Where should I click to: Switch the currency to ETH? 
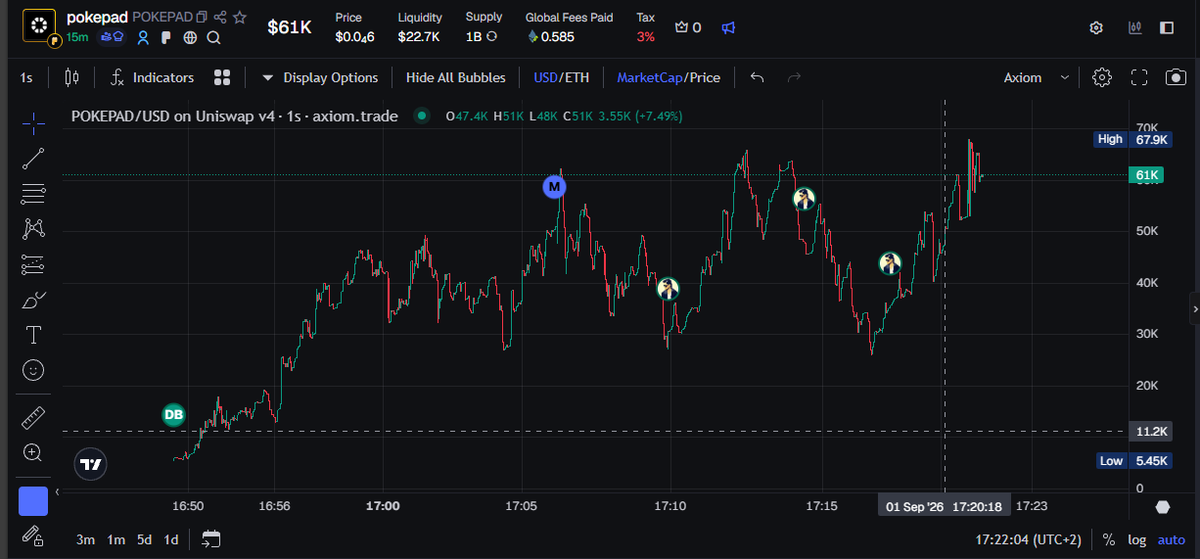pos(577,77)
